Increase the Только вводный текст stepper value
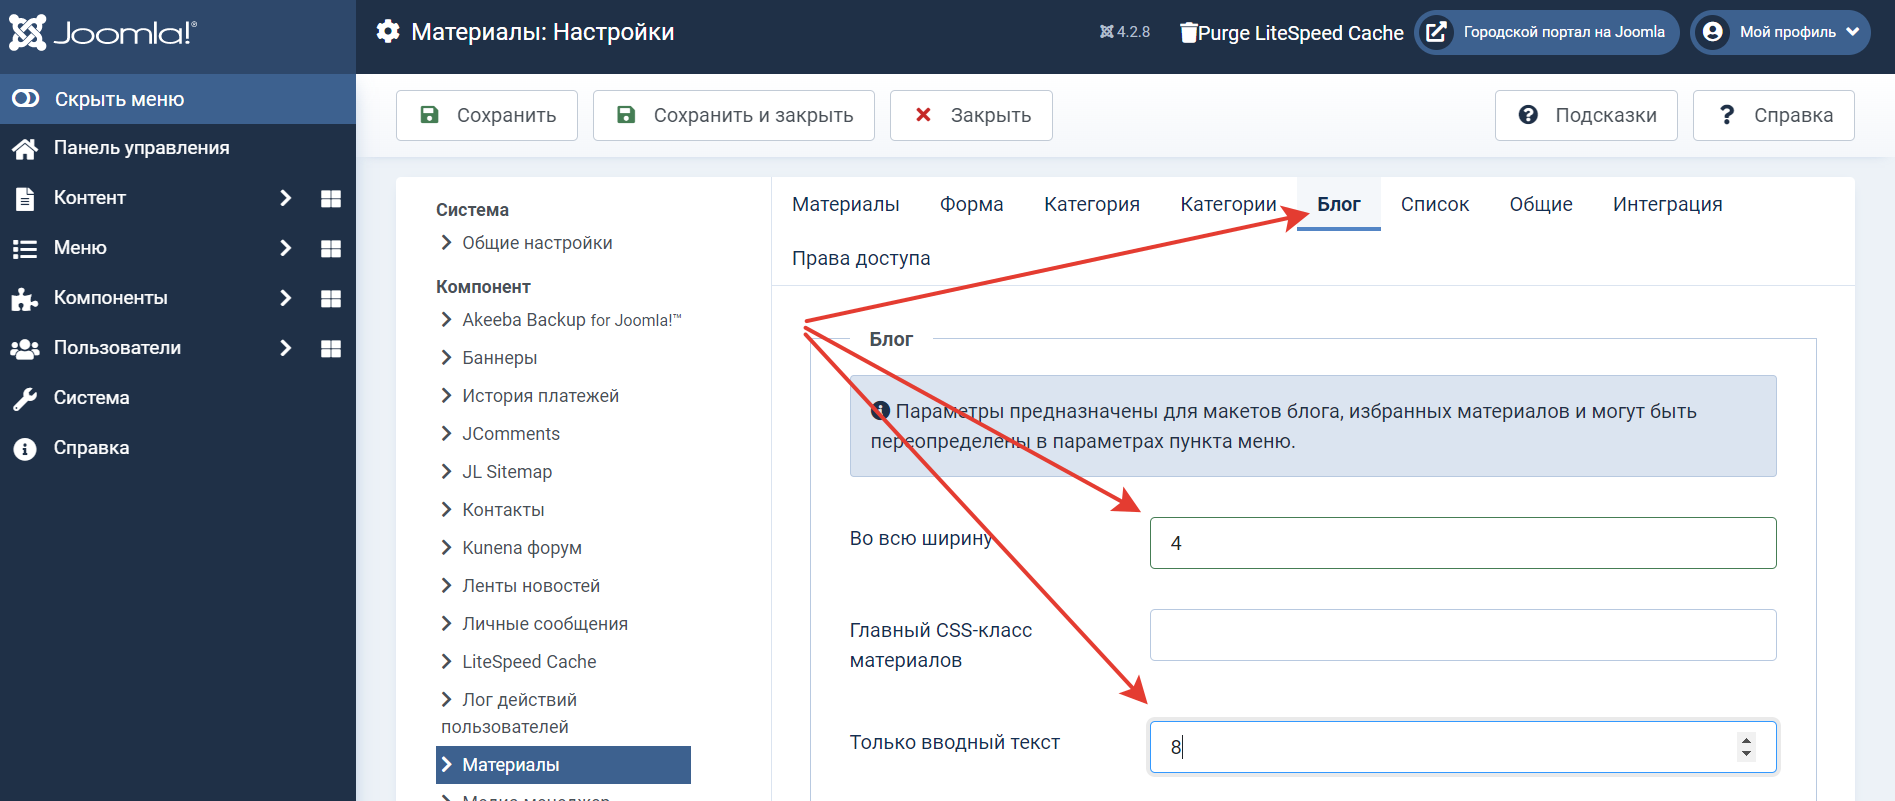The width and height of the screenshot is (1895, 801). 1746,740
